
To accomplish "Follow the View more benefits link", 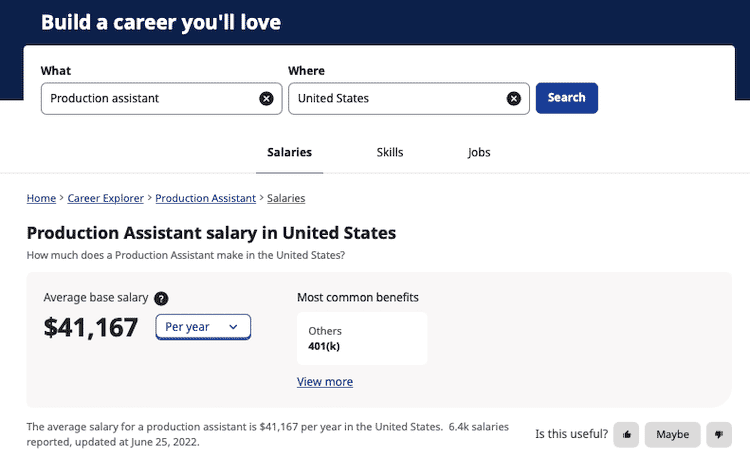I will tap(325, 382).
